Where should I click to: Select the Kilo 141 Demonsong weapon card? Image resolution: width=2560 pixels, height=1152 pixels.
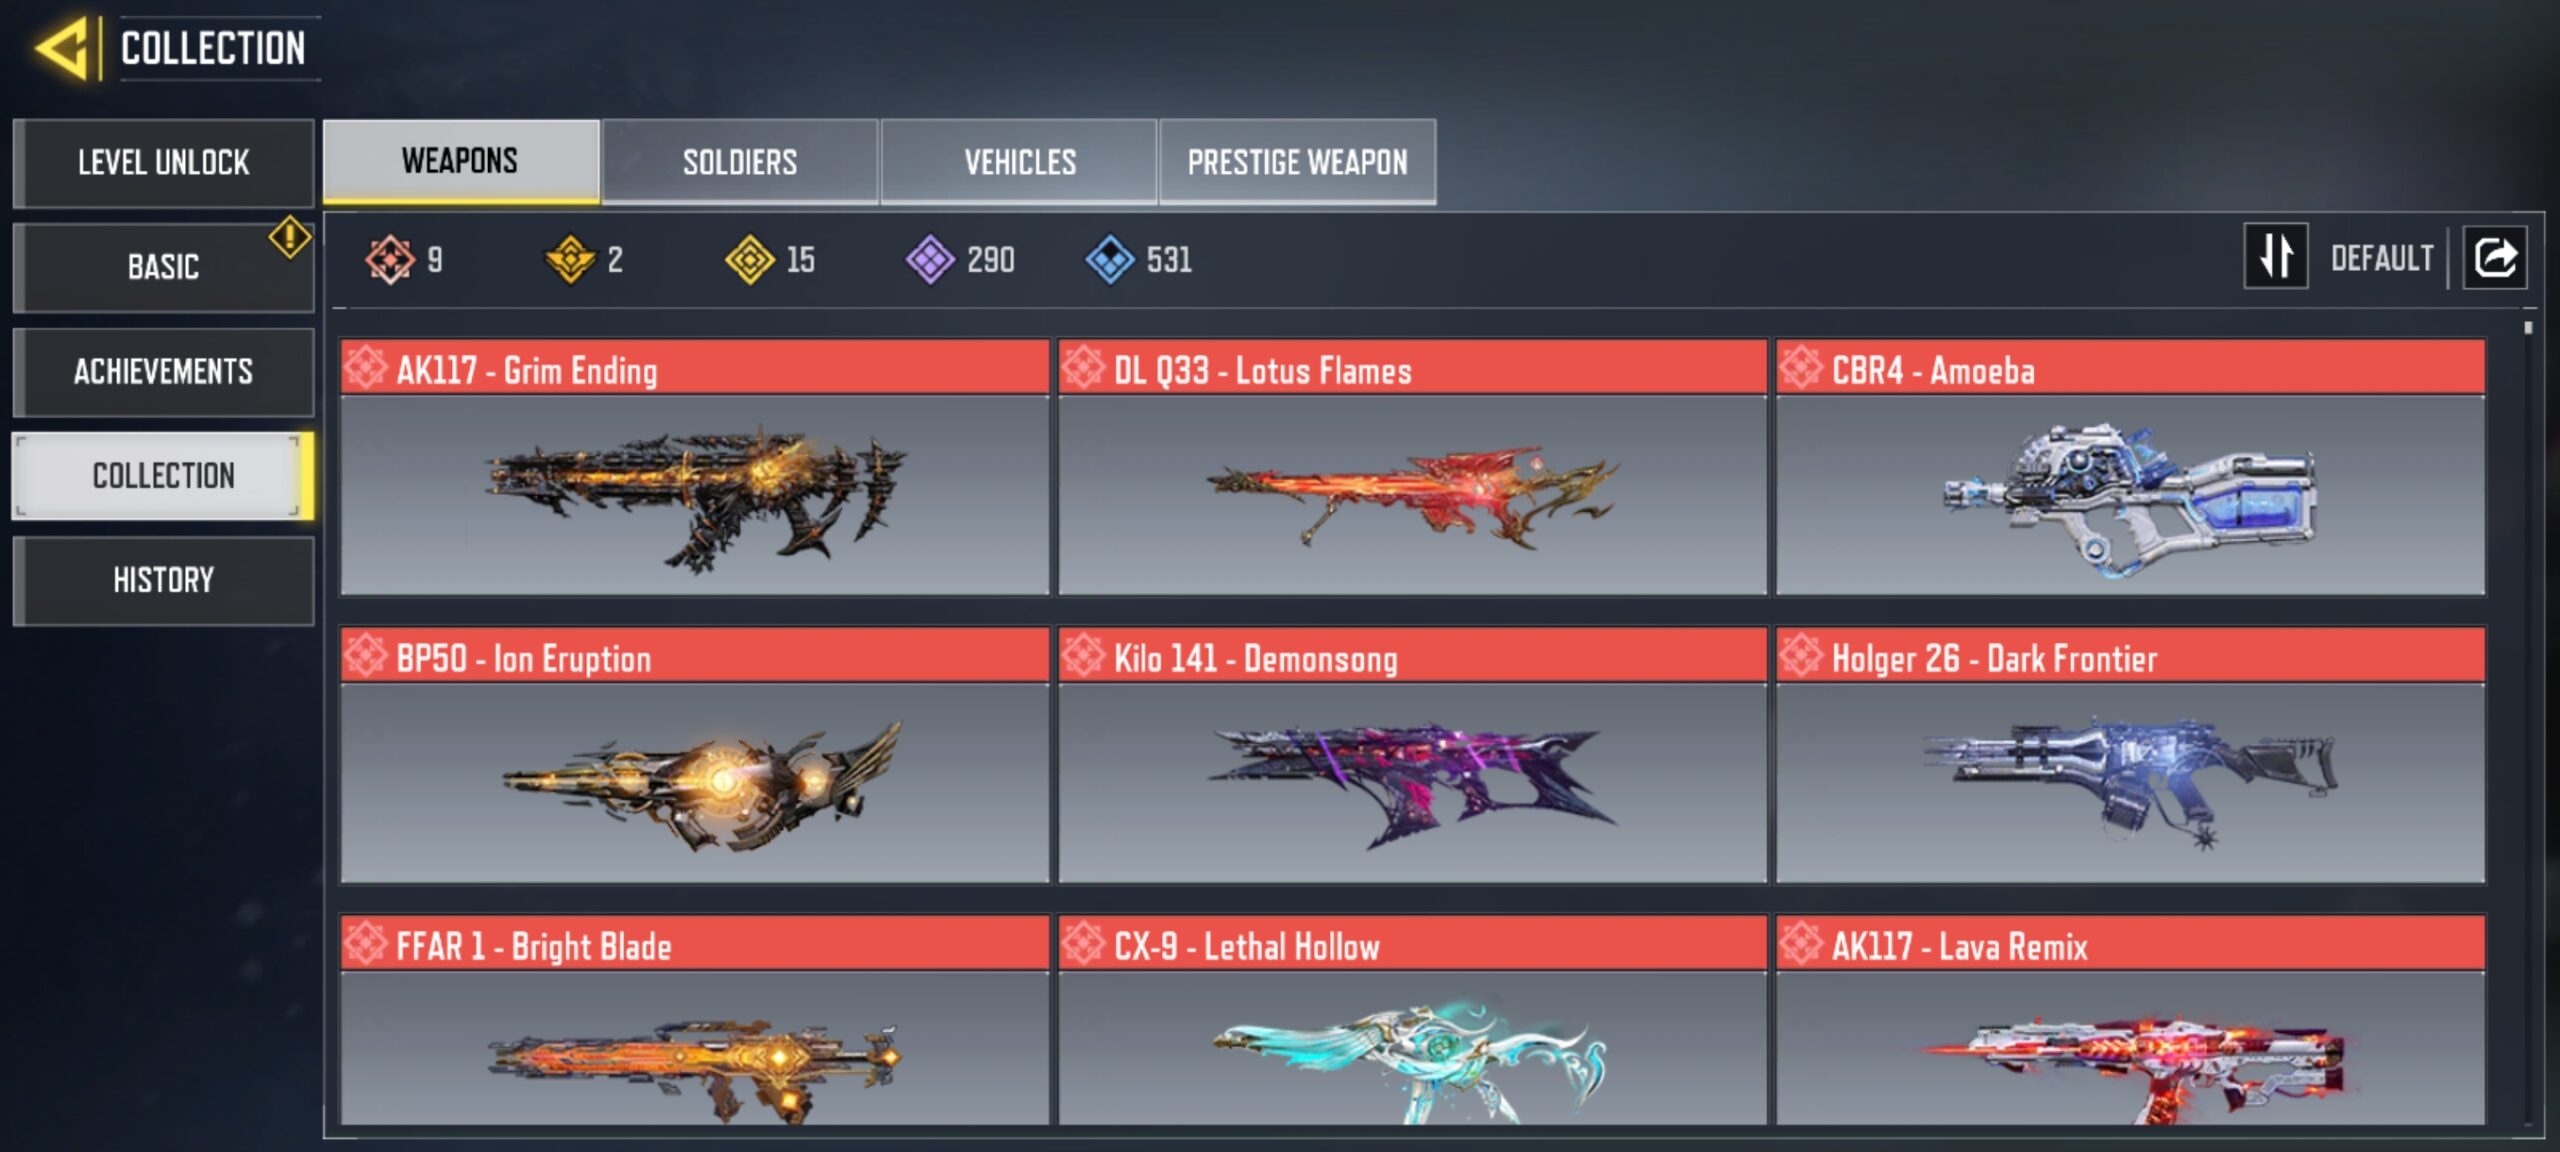tap(1412, 755)
